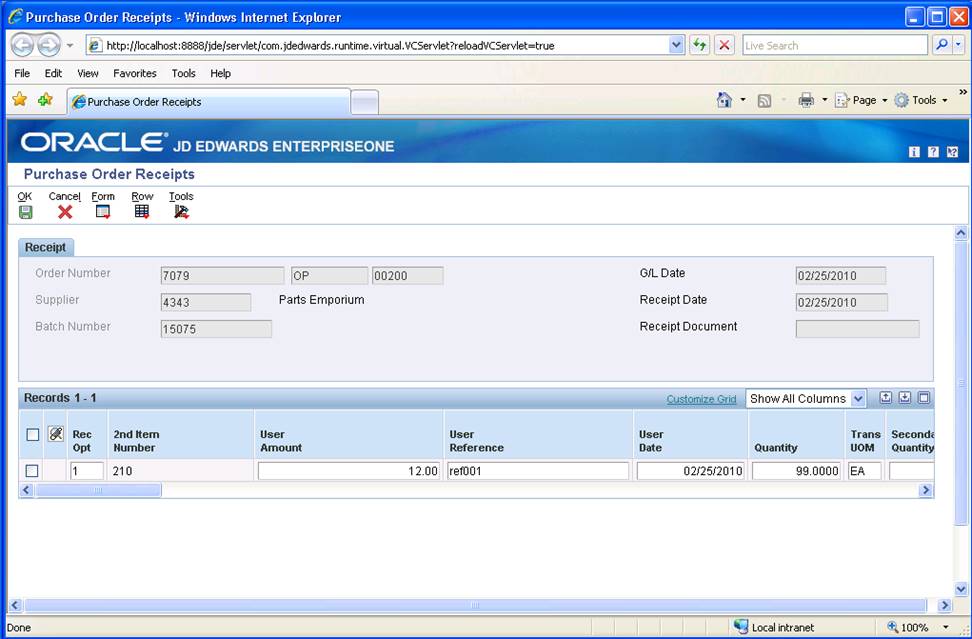The width and height of the screenshot is (972, 639).
Task: Click the Customize Grid link
Action: pos(701,399)
